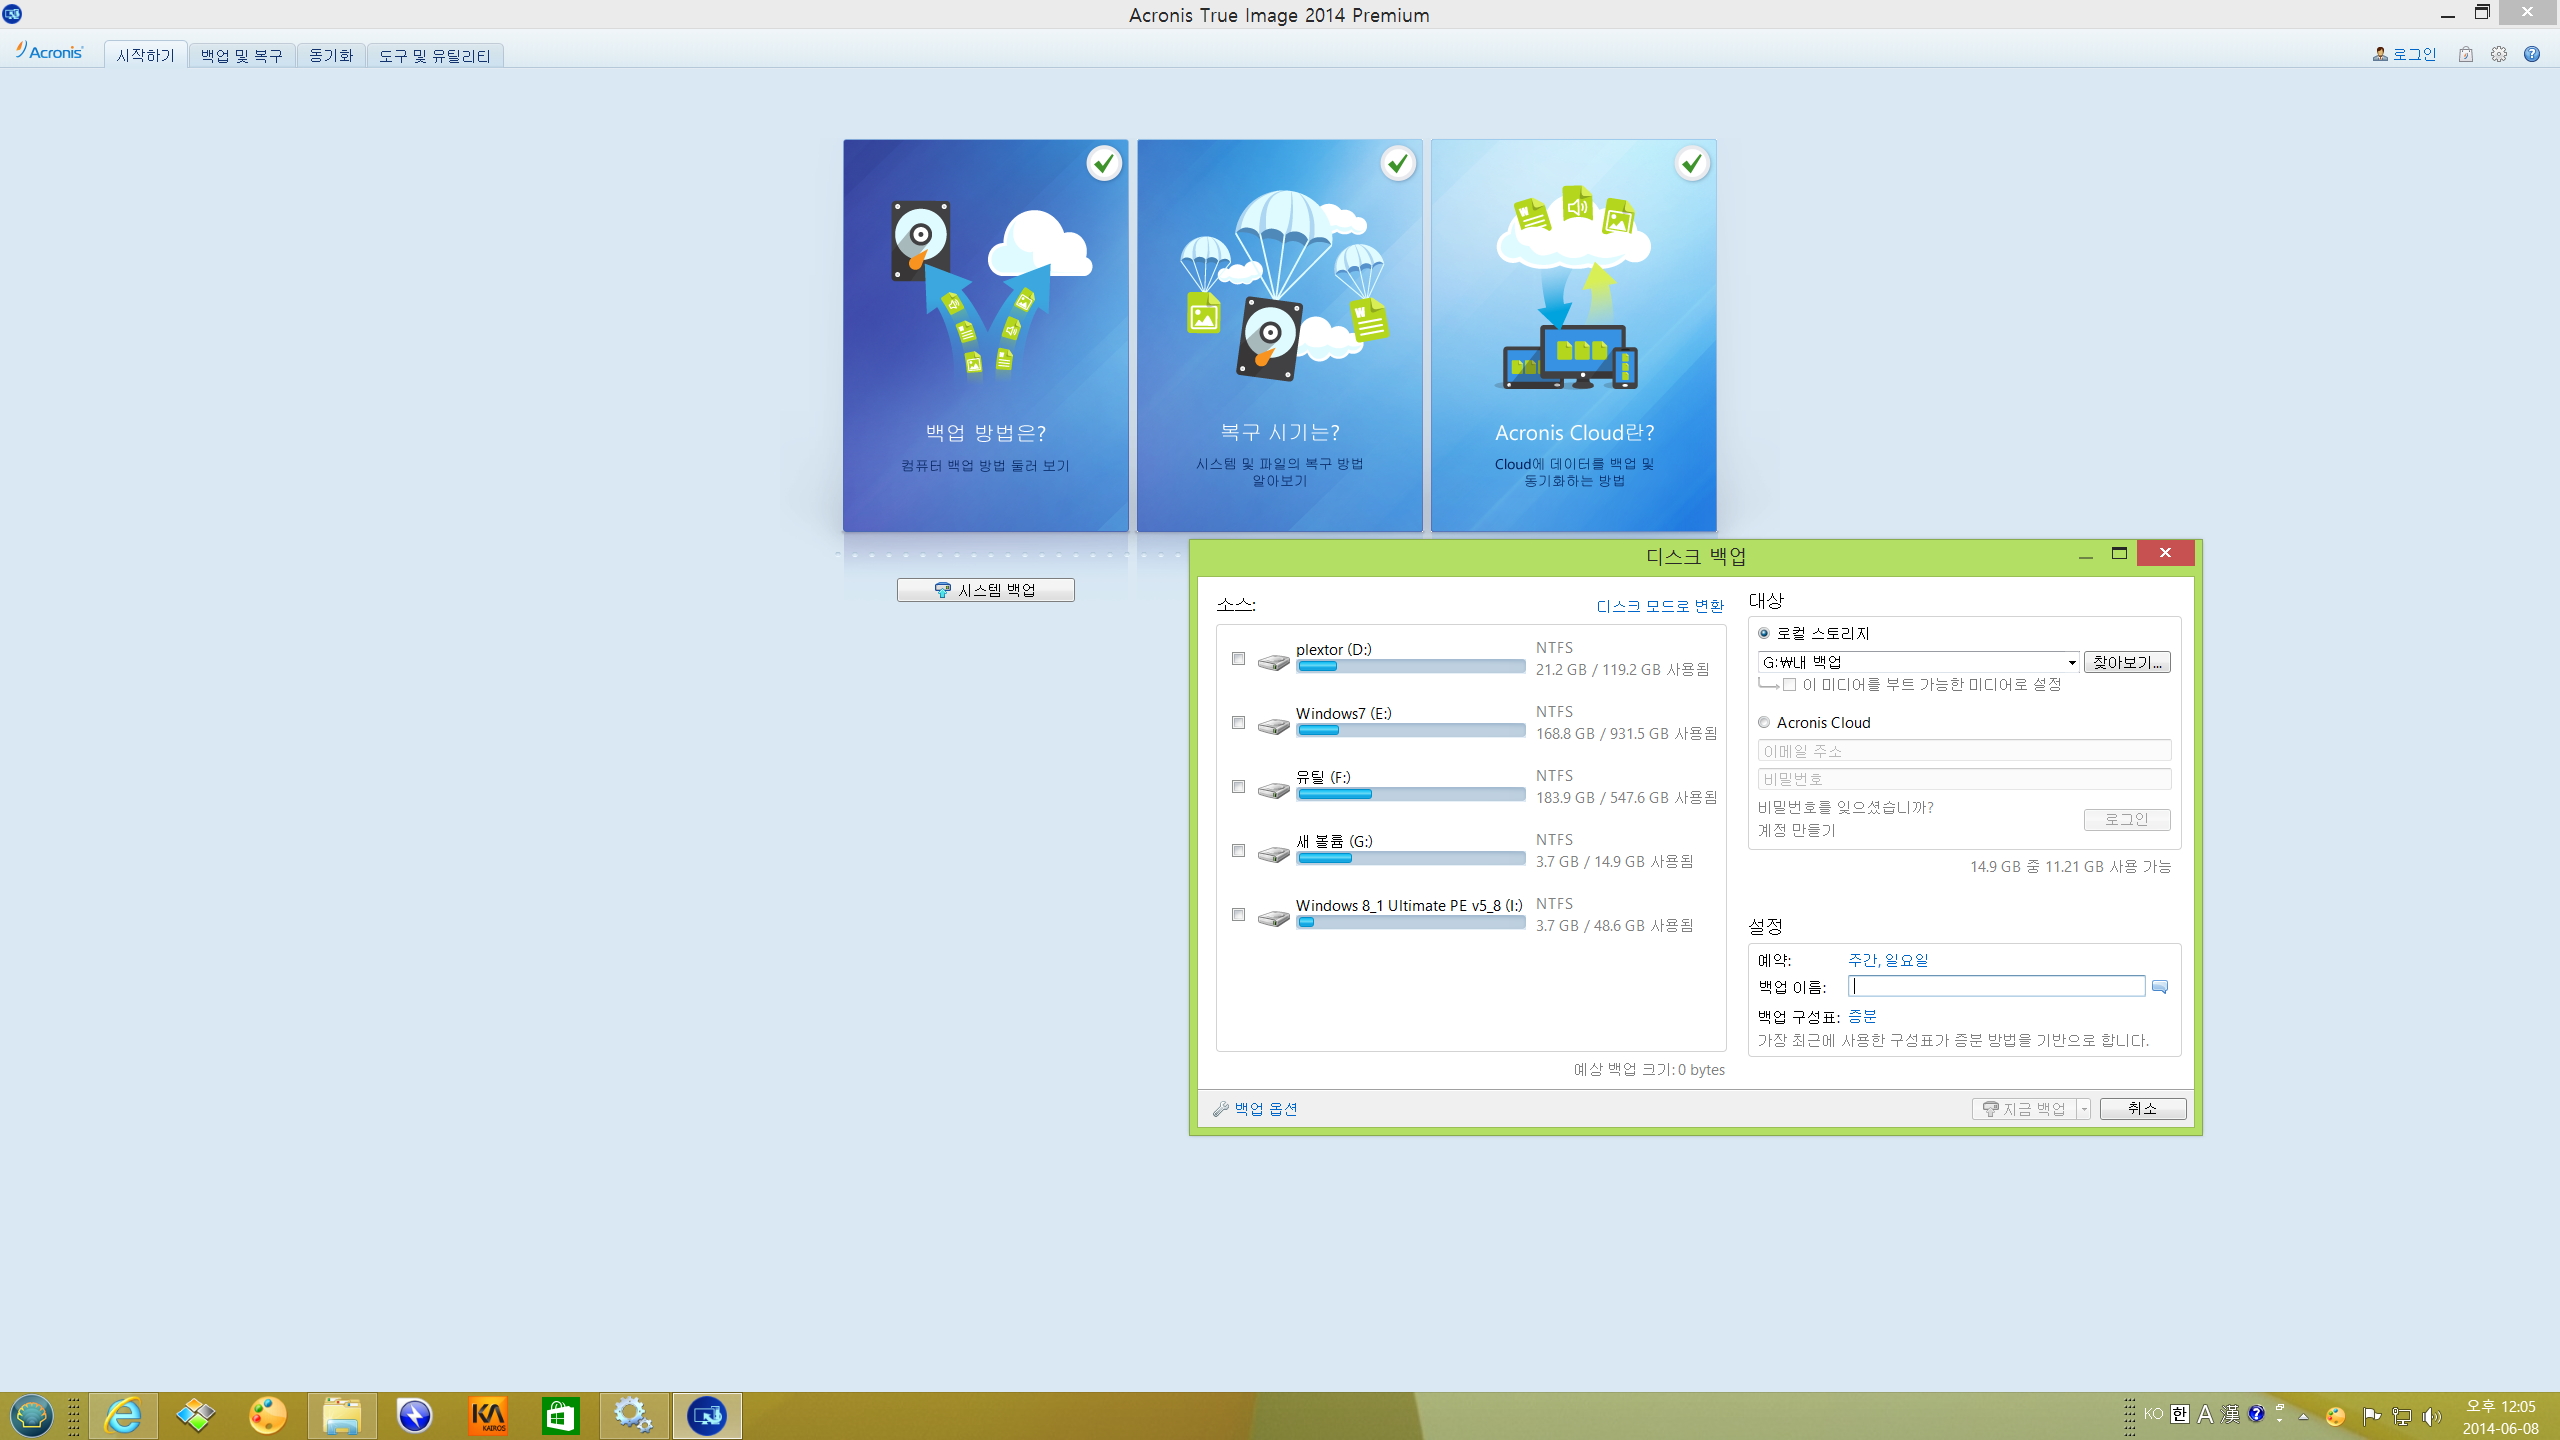
Task: Open the 복구 시기는? tutorial card
Action: click(1280, 336)
